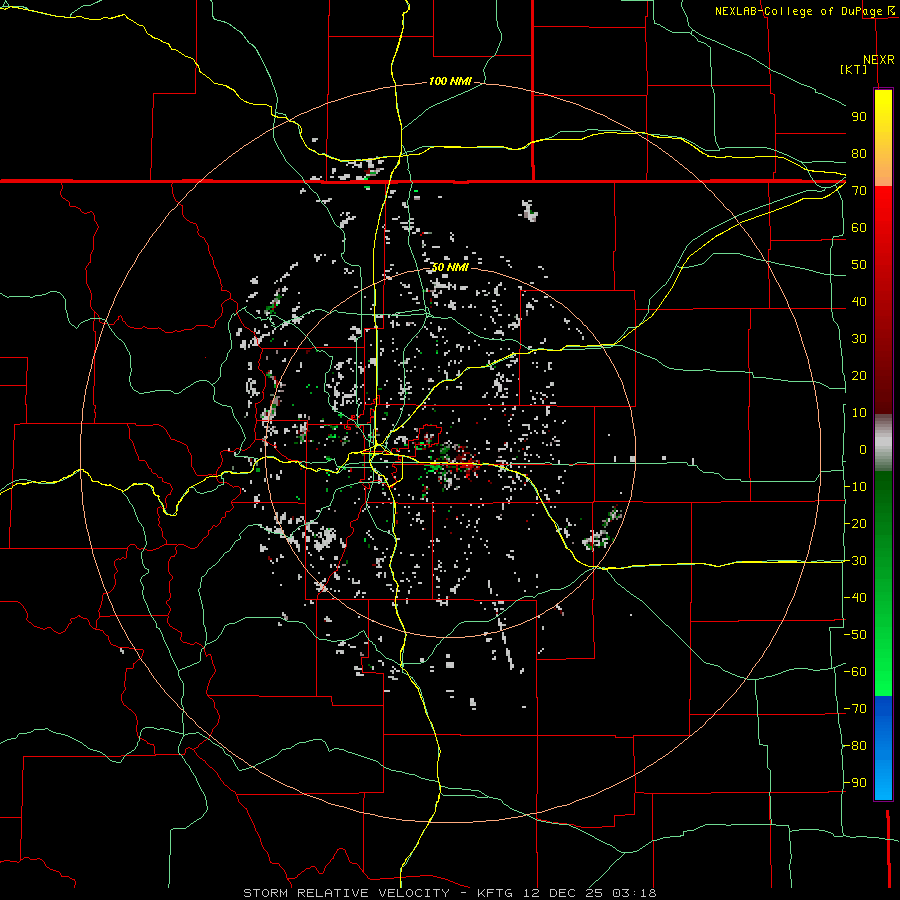Click the peach segment between 70 and 80
Image resolution: width=900 pixels, height=900 pixels.
tap(883, 171)
